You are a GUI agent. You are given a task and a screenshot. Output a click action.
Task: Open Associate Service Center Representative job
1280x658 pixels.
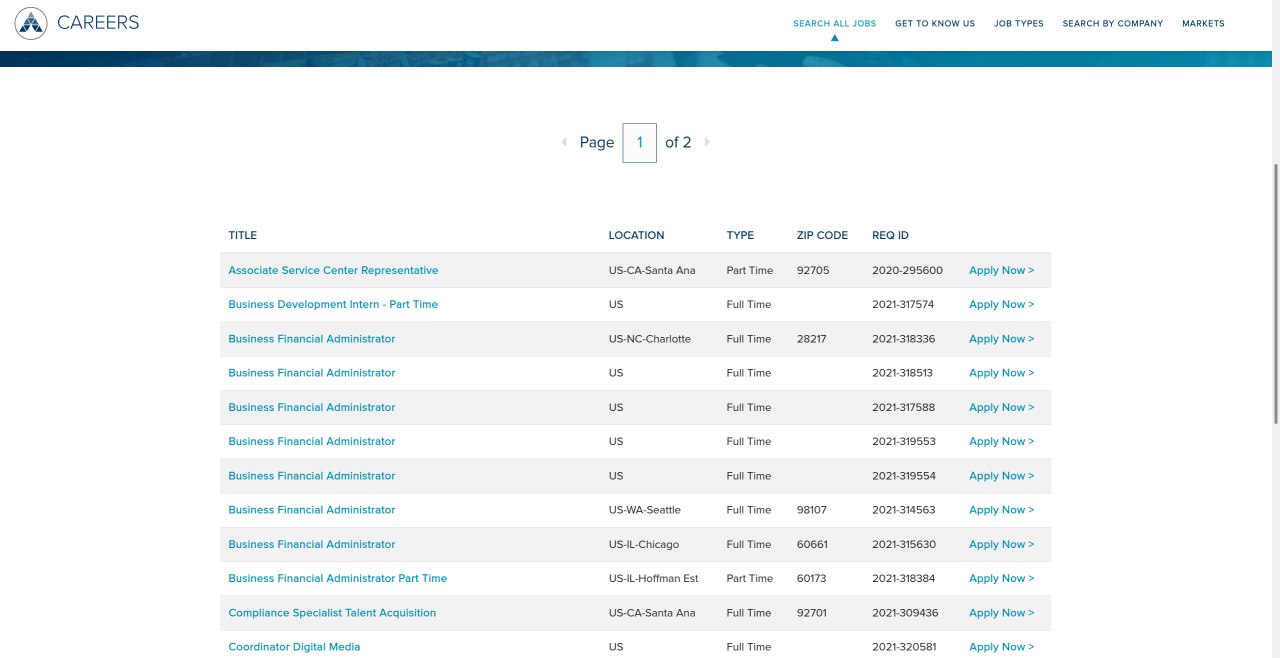(x=333, y=270)
